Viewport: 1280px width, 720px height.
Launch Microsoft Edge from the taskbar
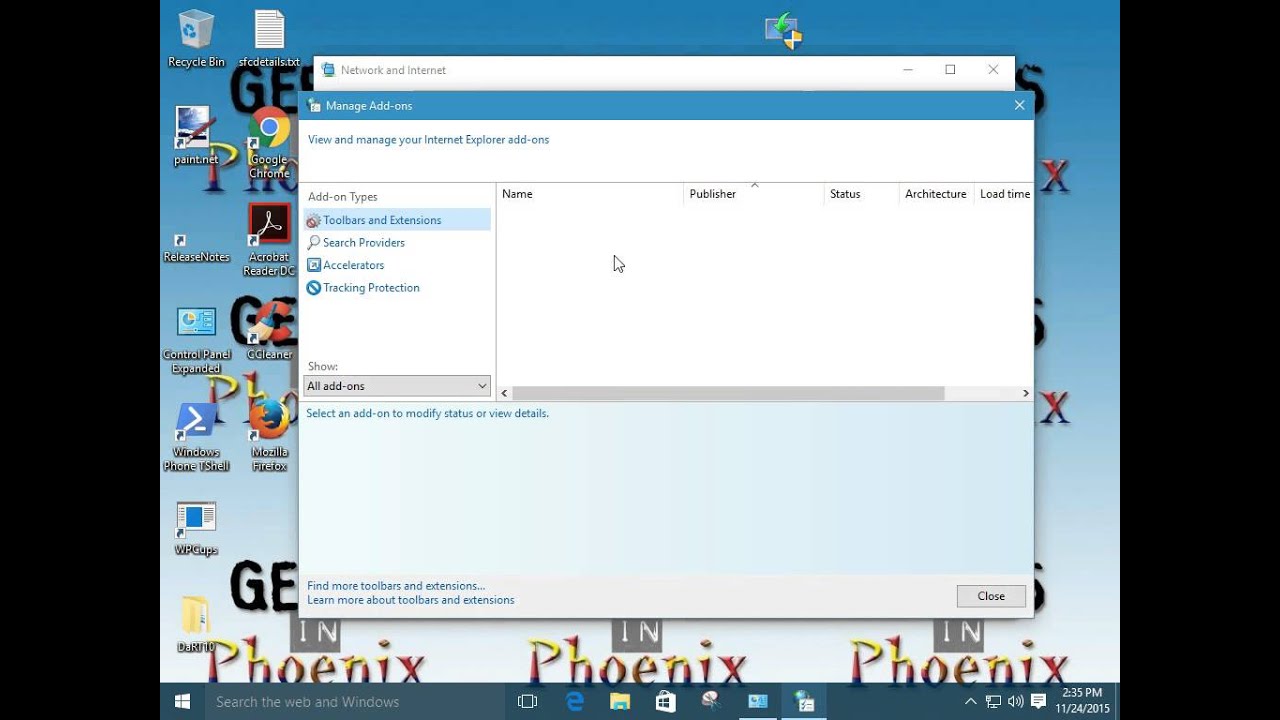(575, 702)
